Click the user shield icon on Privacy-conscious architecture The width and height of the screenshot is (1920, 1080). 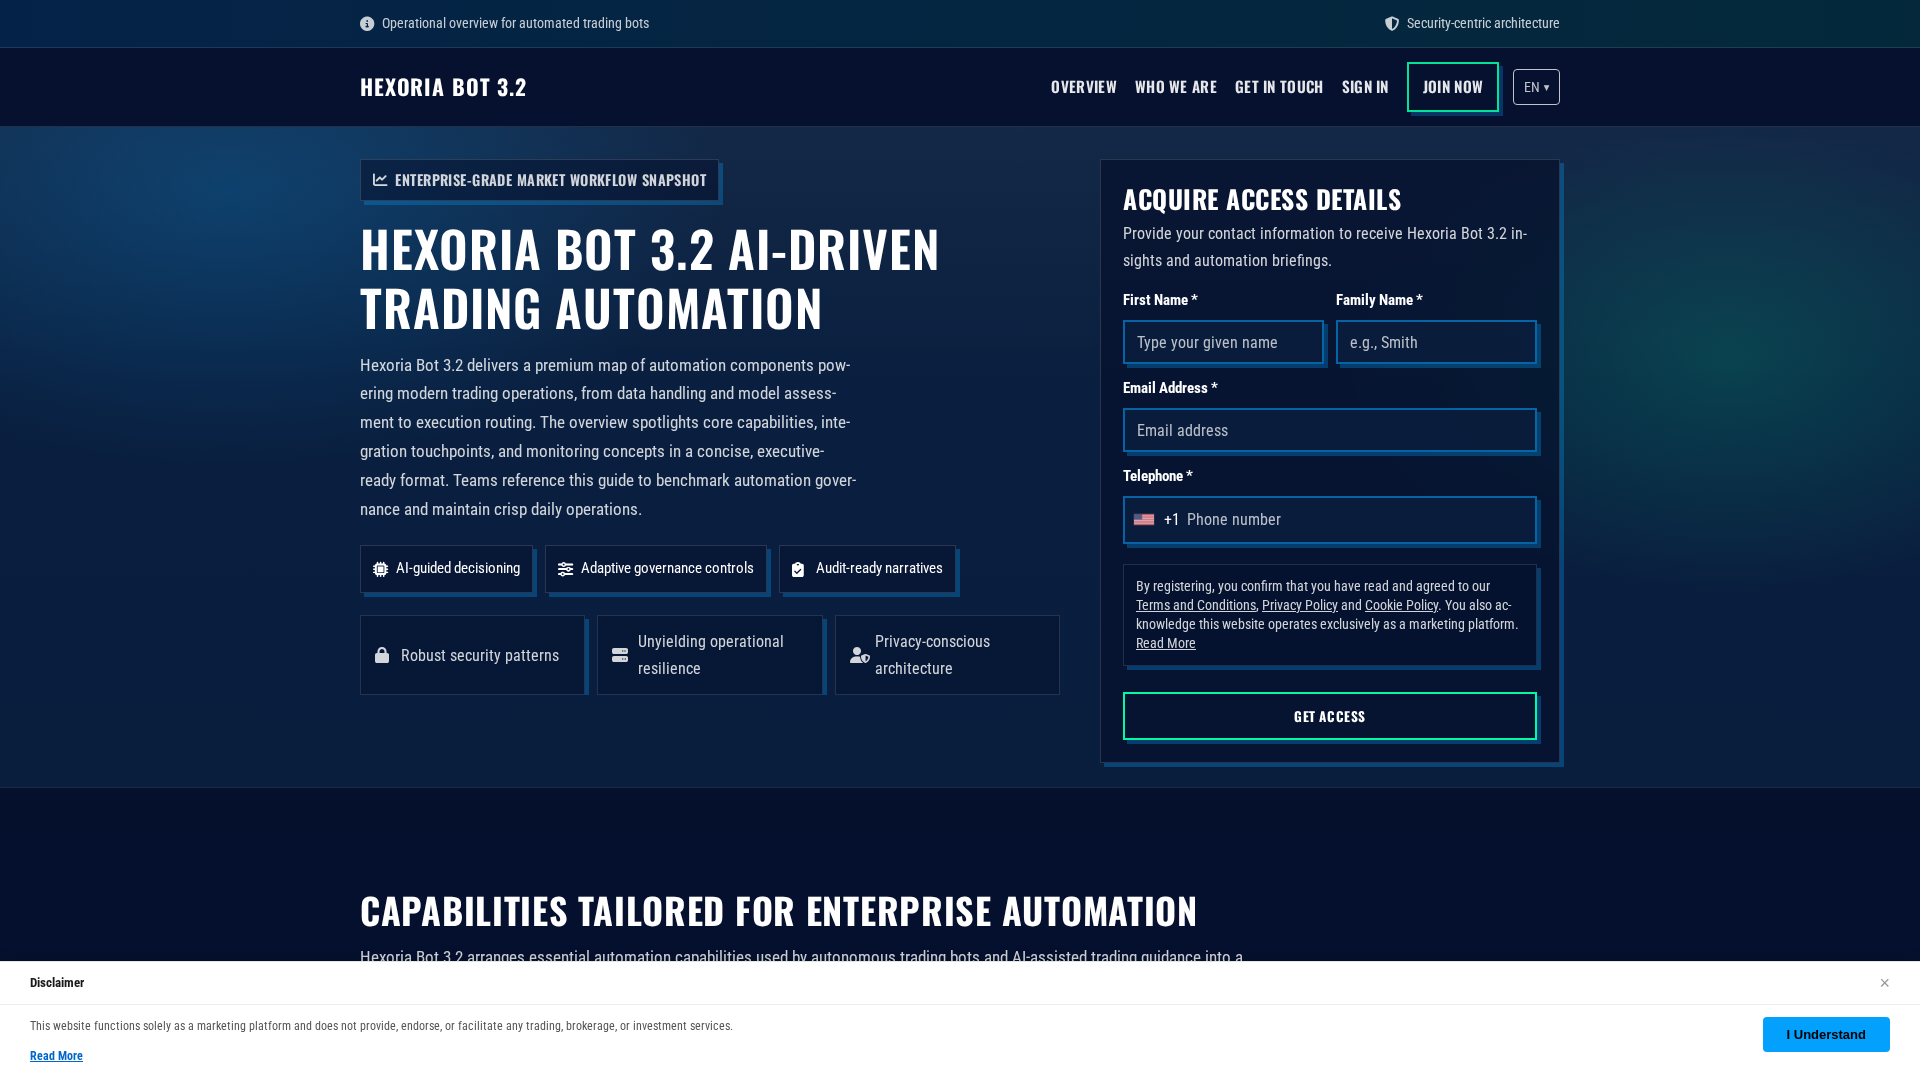[860, 655]
